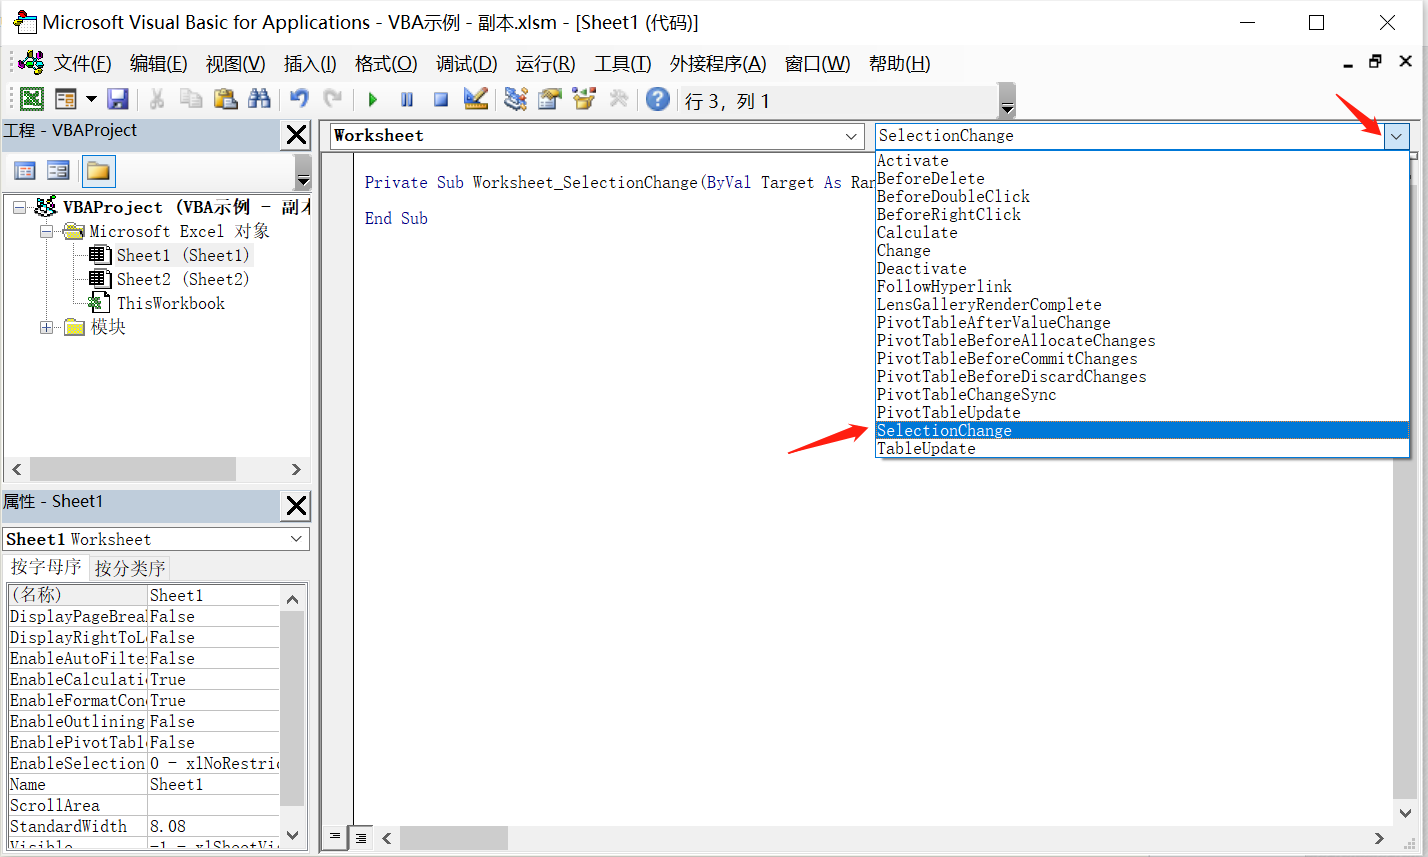
Task: Close the 属性 - Sheet1 panel
Action: pos(297,506)
